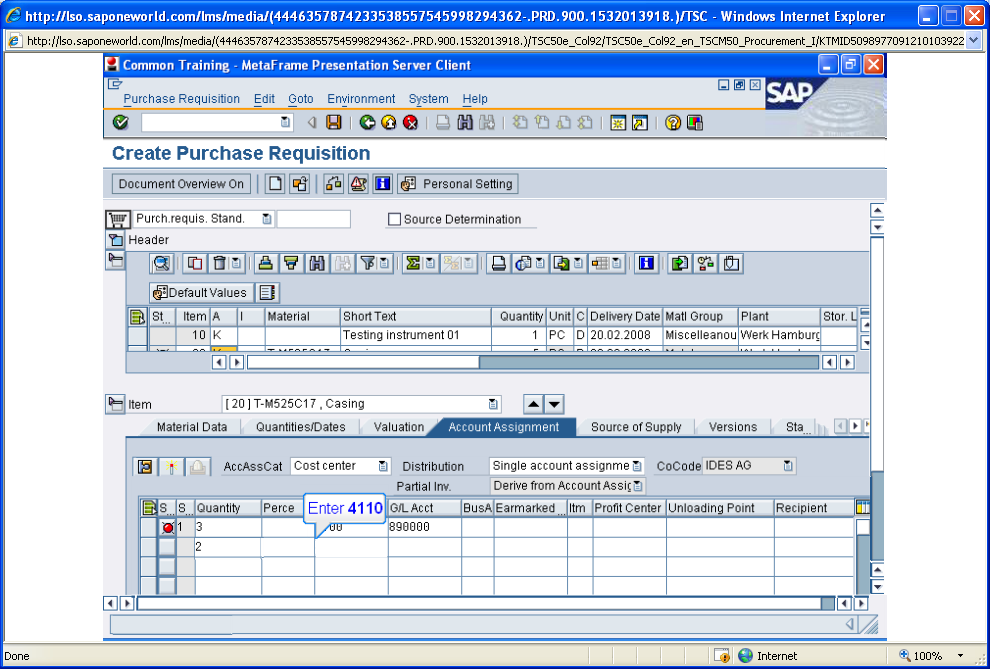This screenshot has width=990, height=669.
Task: Open the Environment menu
Action: pyautogui.click(x=361, y=99)
